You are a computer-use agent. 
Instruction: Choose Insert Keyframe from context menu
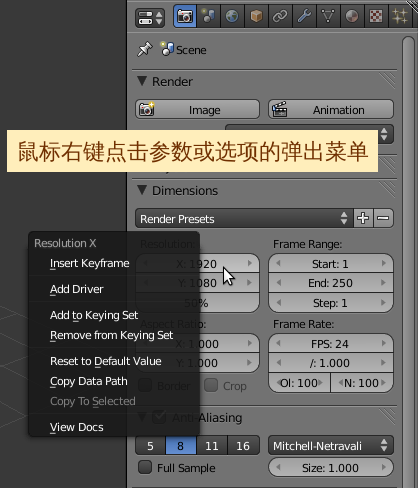click(89, 263)
